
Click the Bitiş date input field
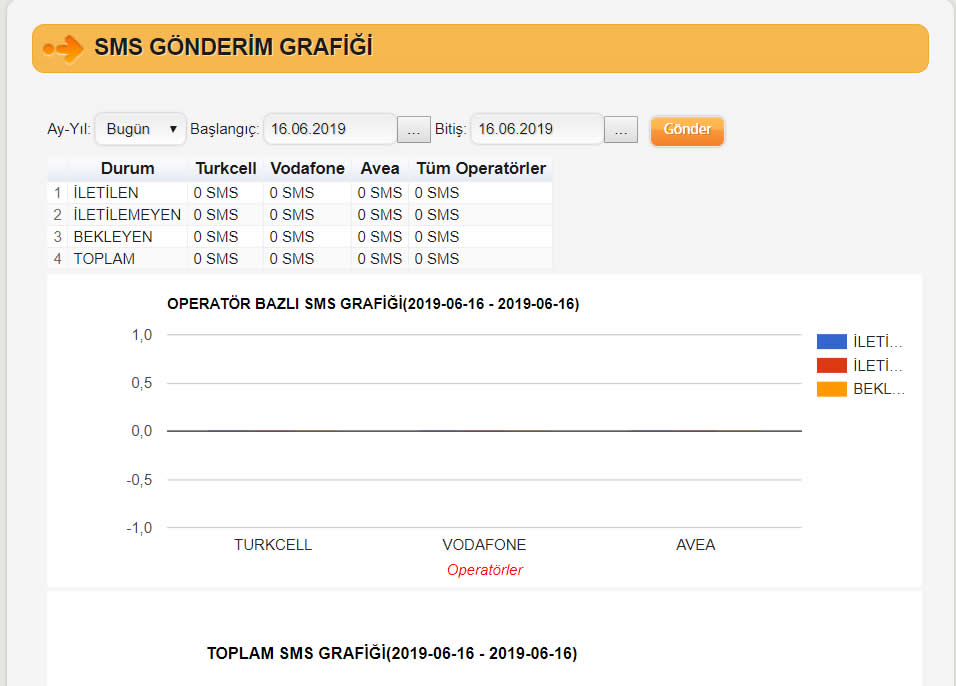point(537,129)
